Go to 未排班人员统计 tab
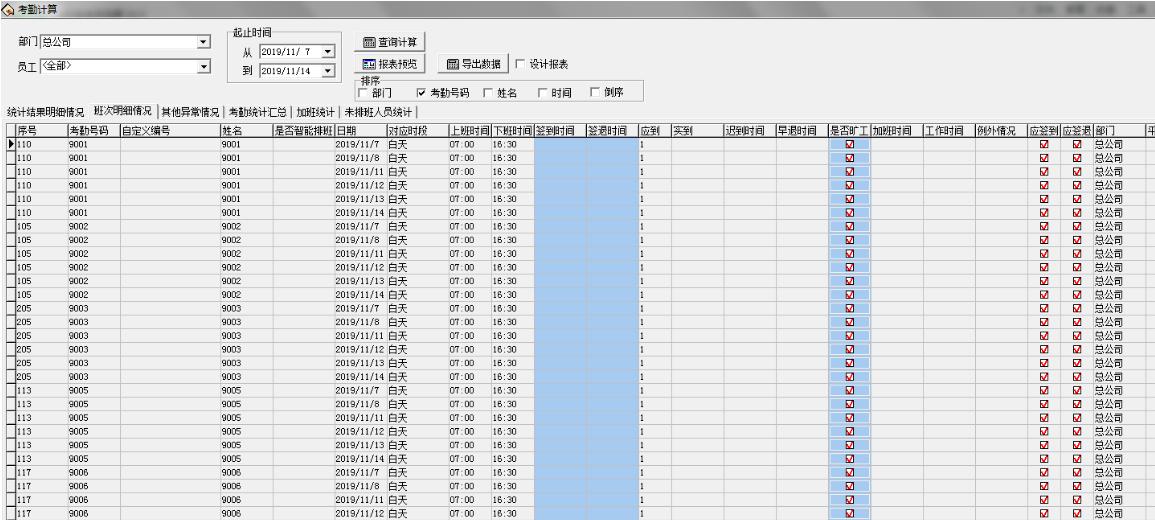The height and width of the screenshot is (520, 1155). tap(378, 113)
